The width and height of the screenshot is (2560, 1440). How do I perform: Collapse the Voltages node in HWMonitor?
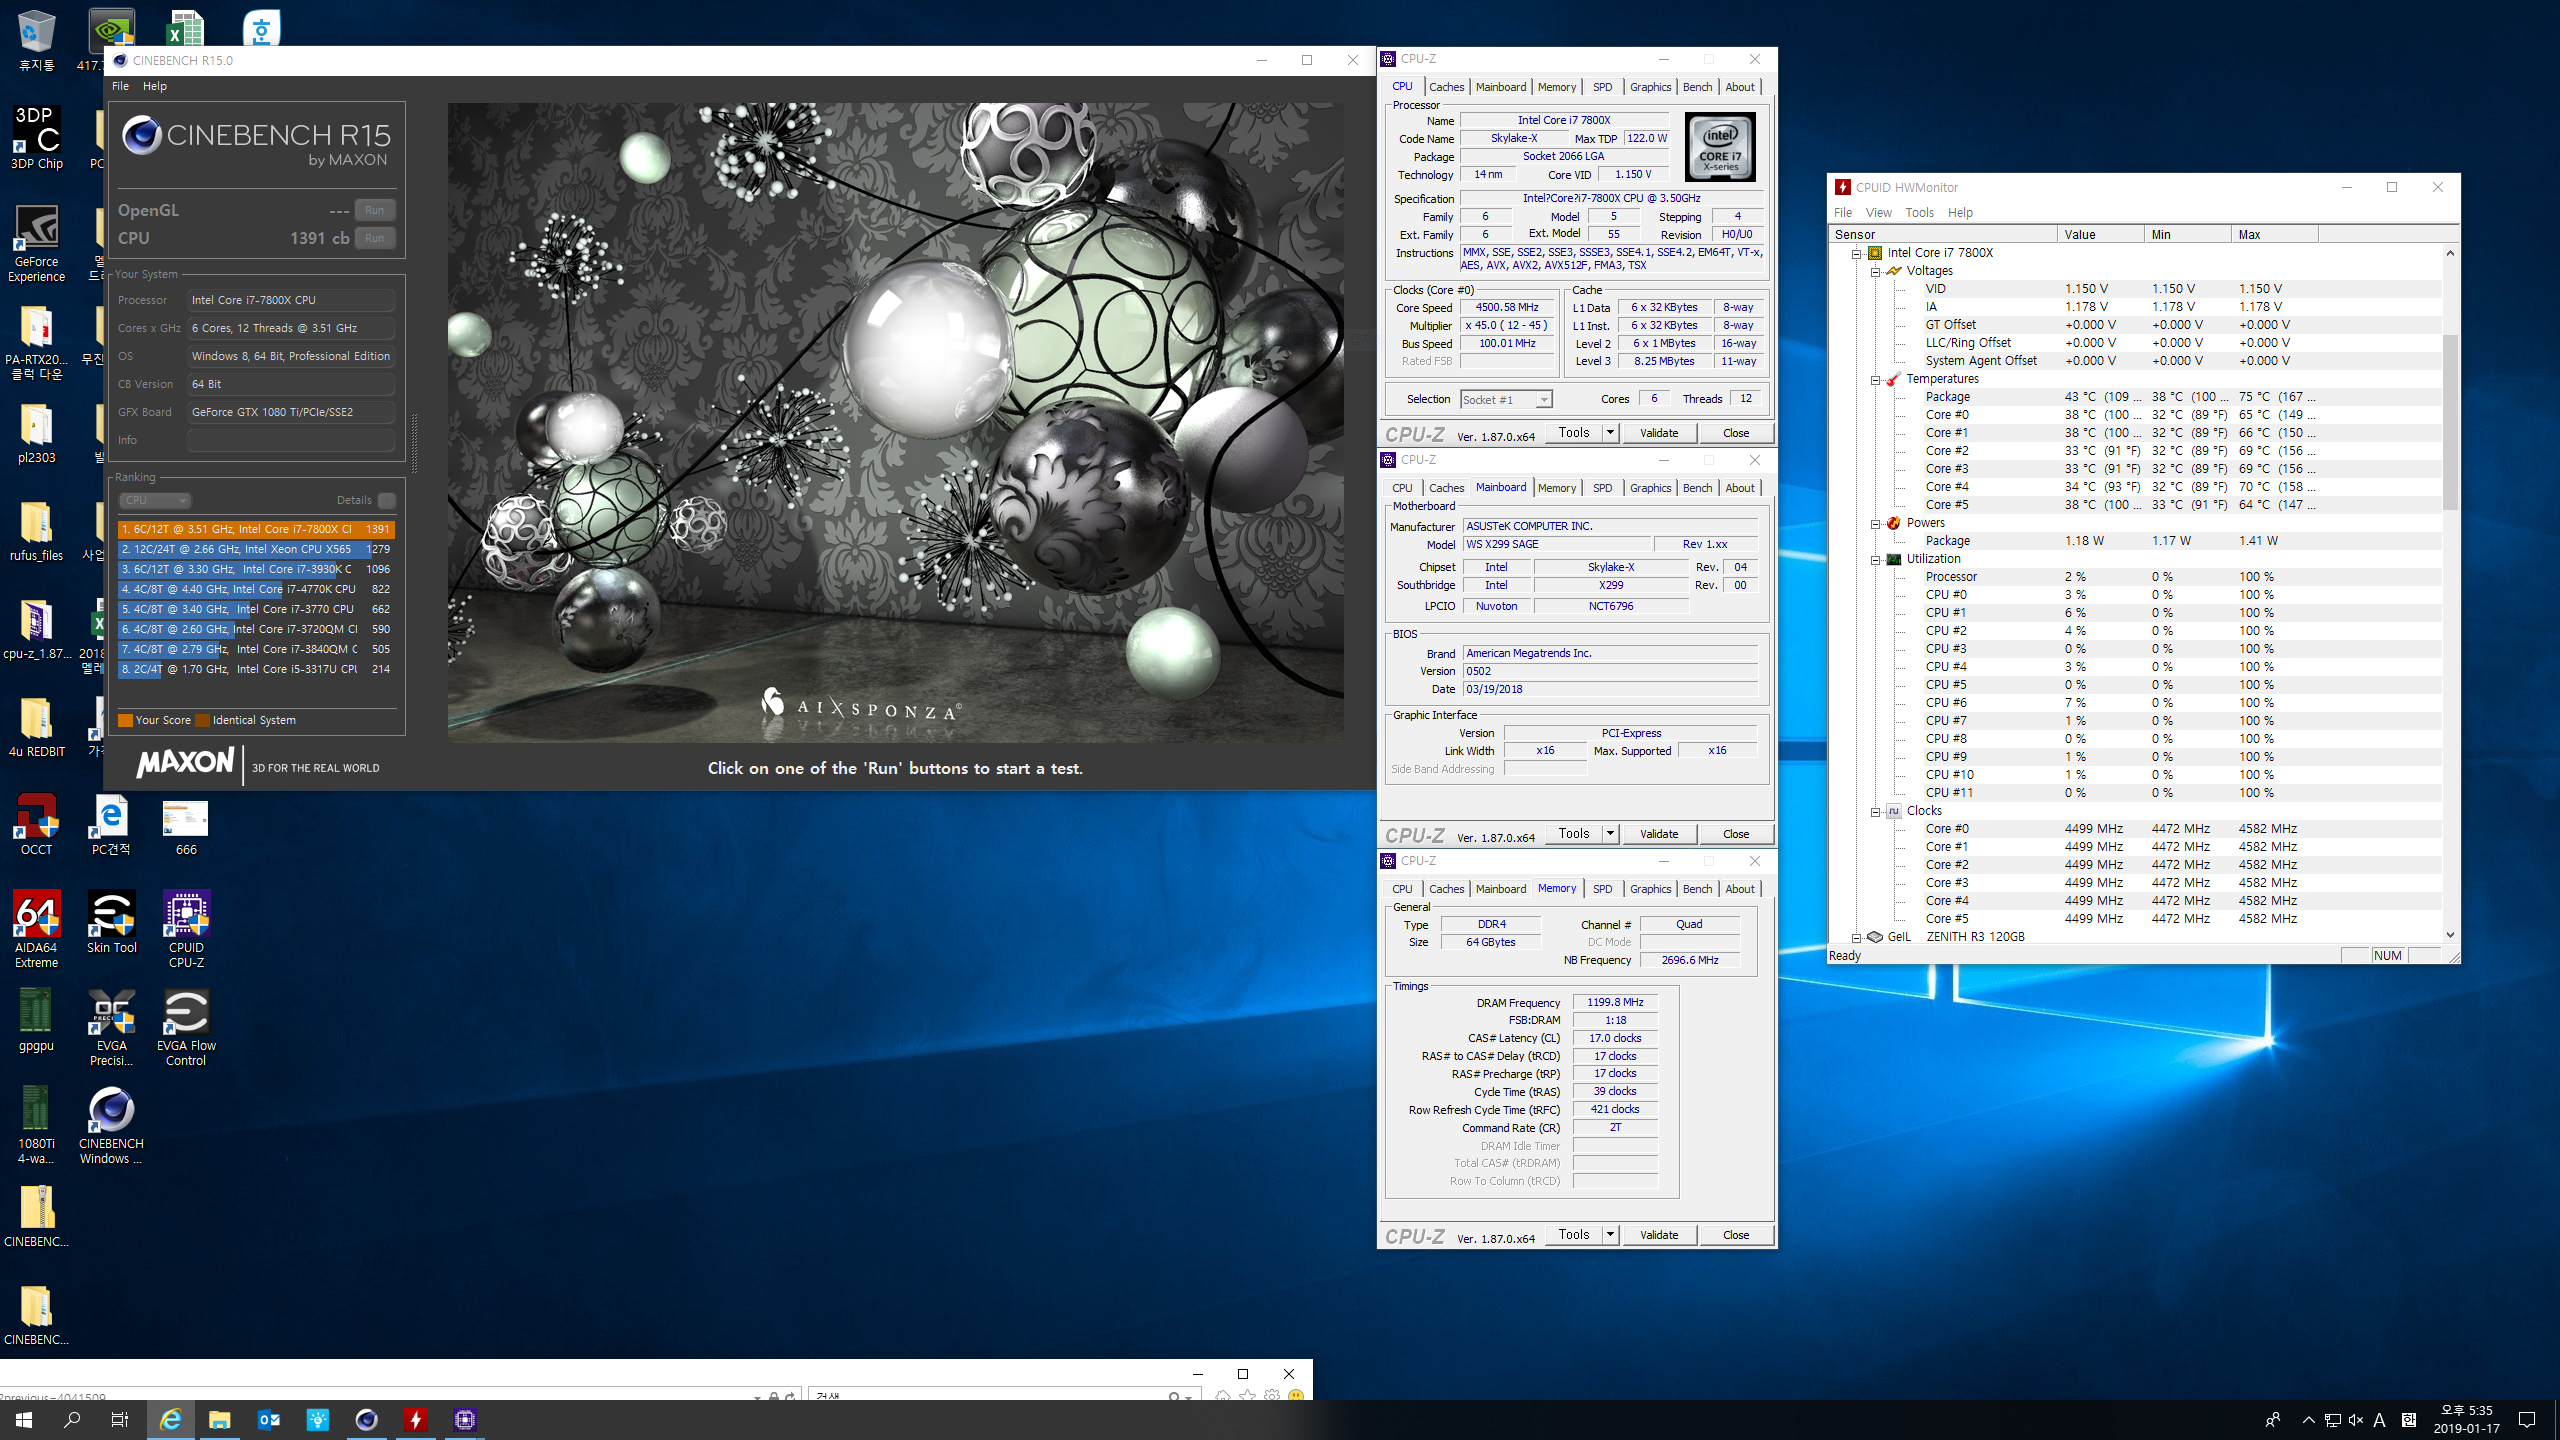coord(1876,271)
